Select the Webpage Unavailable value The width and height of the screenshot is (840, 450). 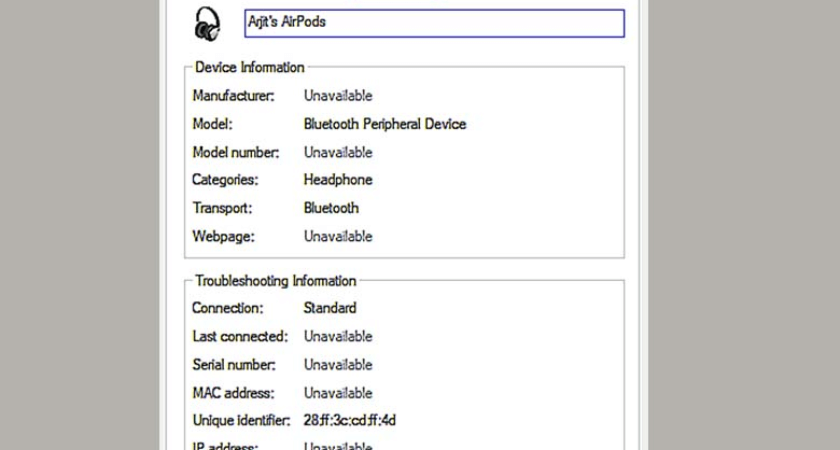click(x=338, y=237)
